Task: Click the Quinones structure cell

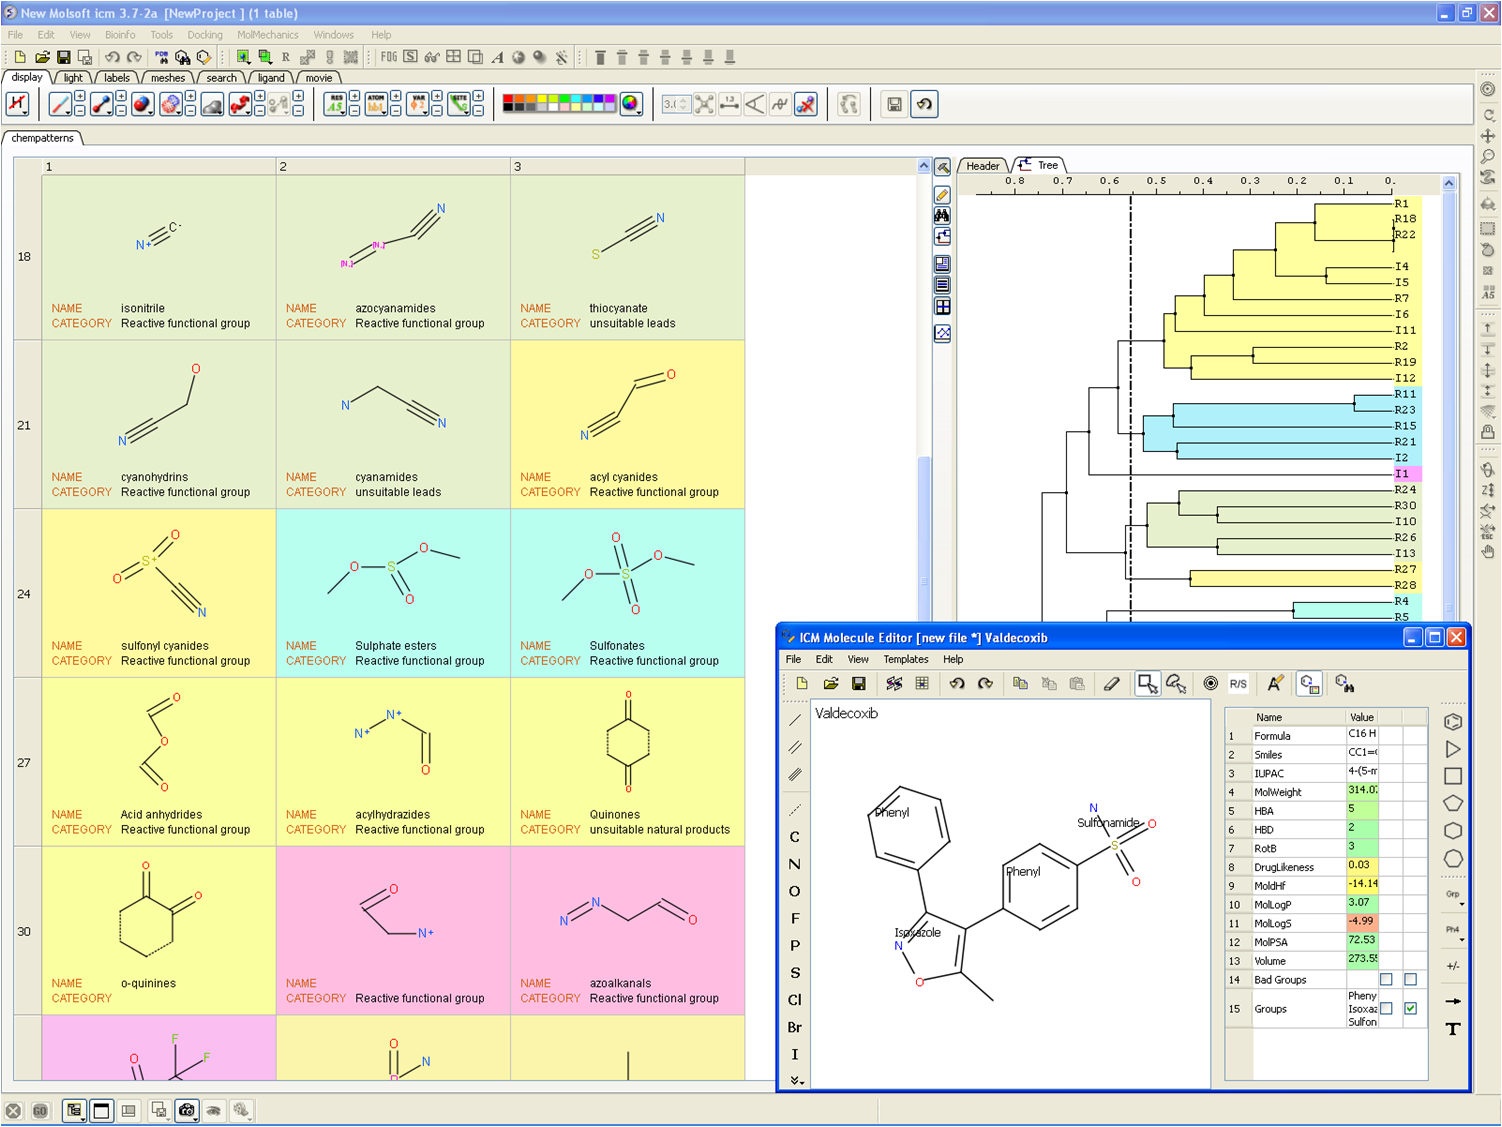Action: (x=628, y=762)
